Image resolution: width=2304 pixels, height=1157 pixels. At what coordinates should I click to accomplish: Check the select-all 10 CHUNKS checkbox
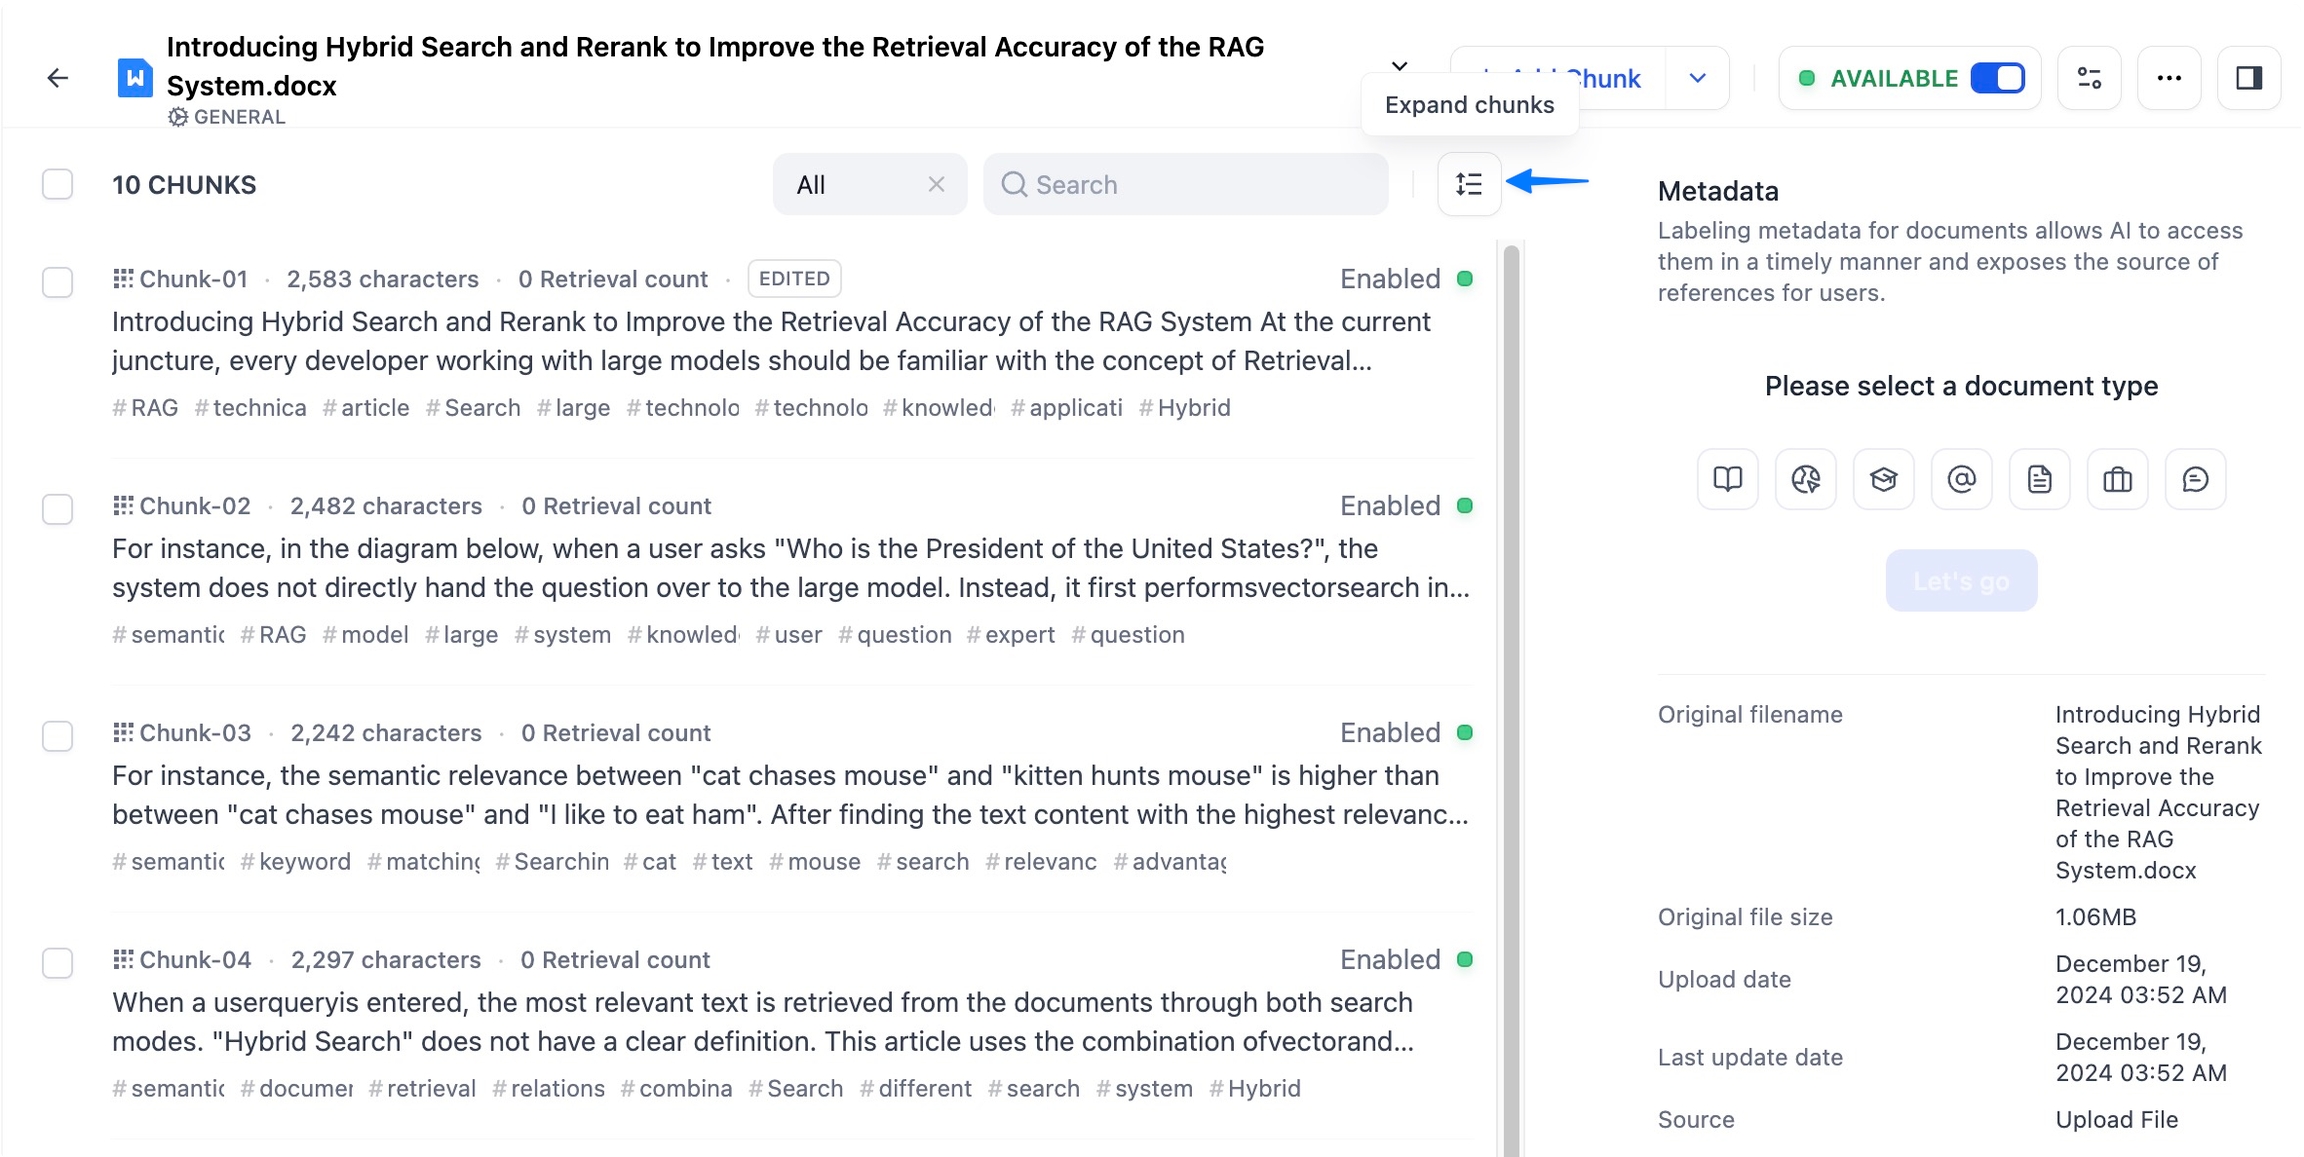58,184
